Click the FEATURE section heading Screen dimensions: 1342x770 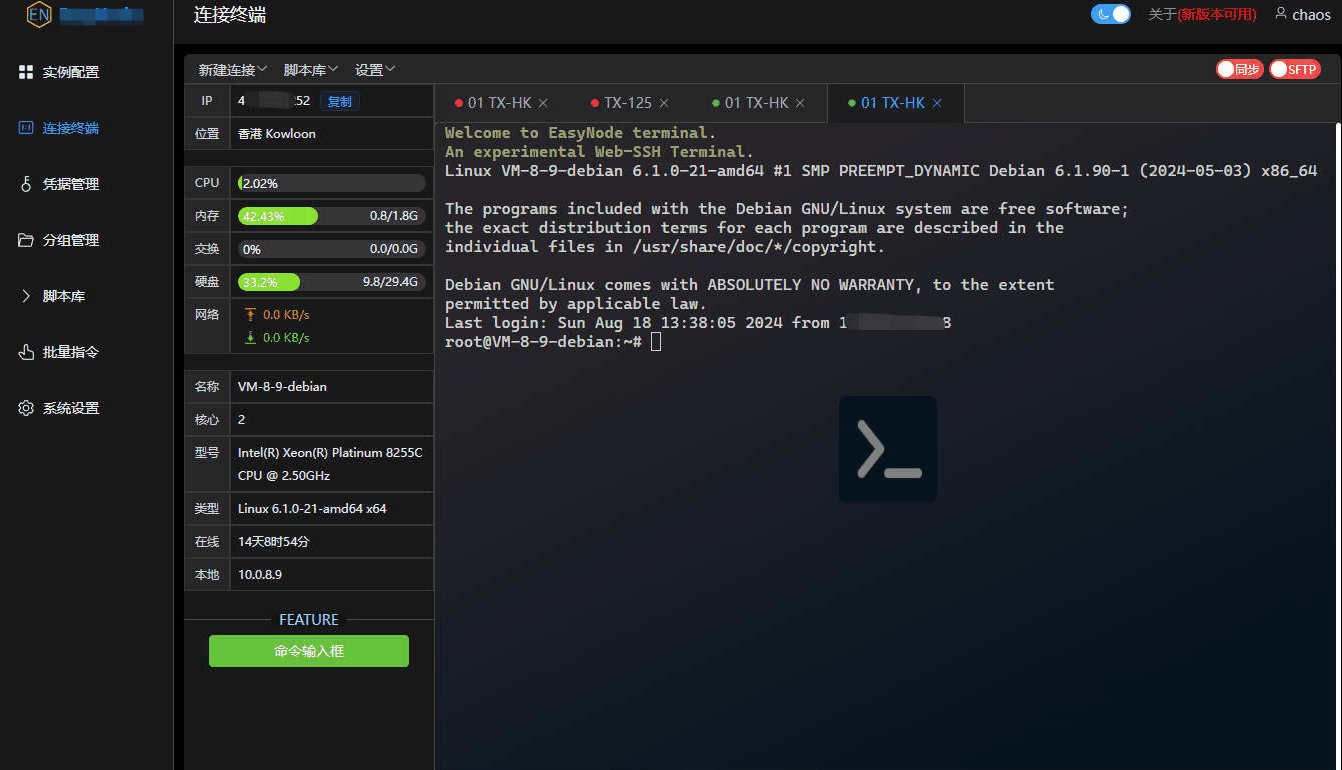[x=309, y=620]
